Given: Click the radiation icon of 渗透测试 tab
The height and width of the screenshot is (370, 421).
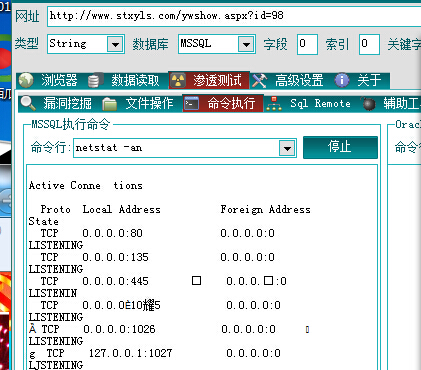Looking at the screenshot, I should (x=178, y=80).
